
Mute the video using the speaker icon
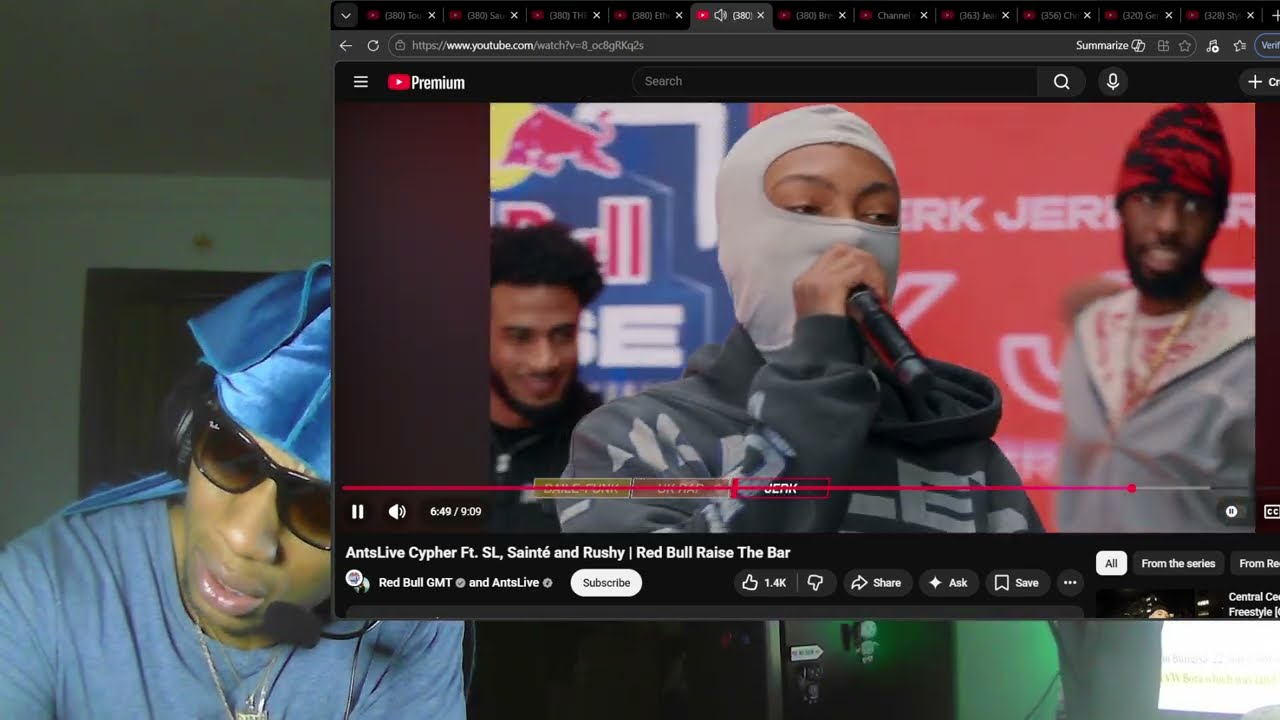click(397, 512)
